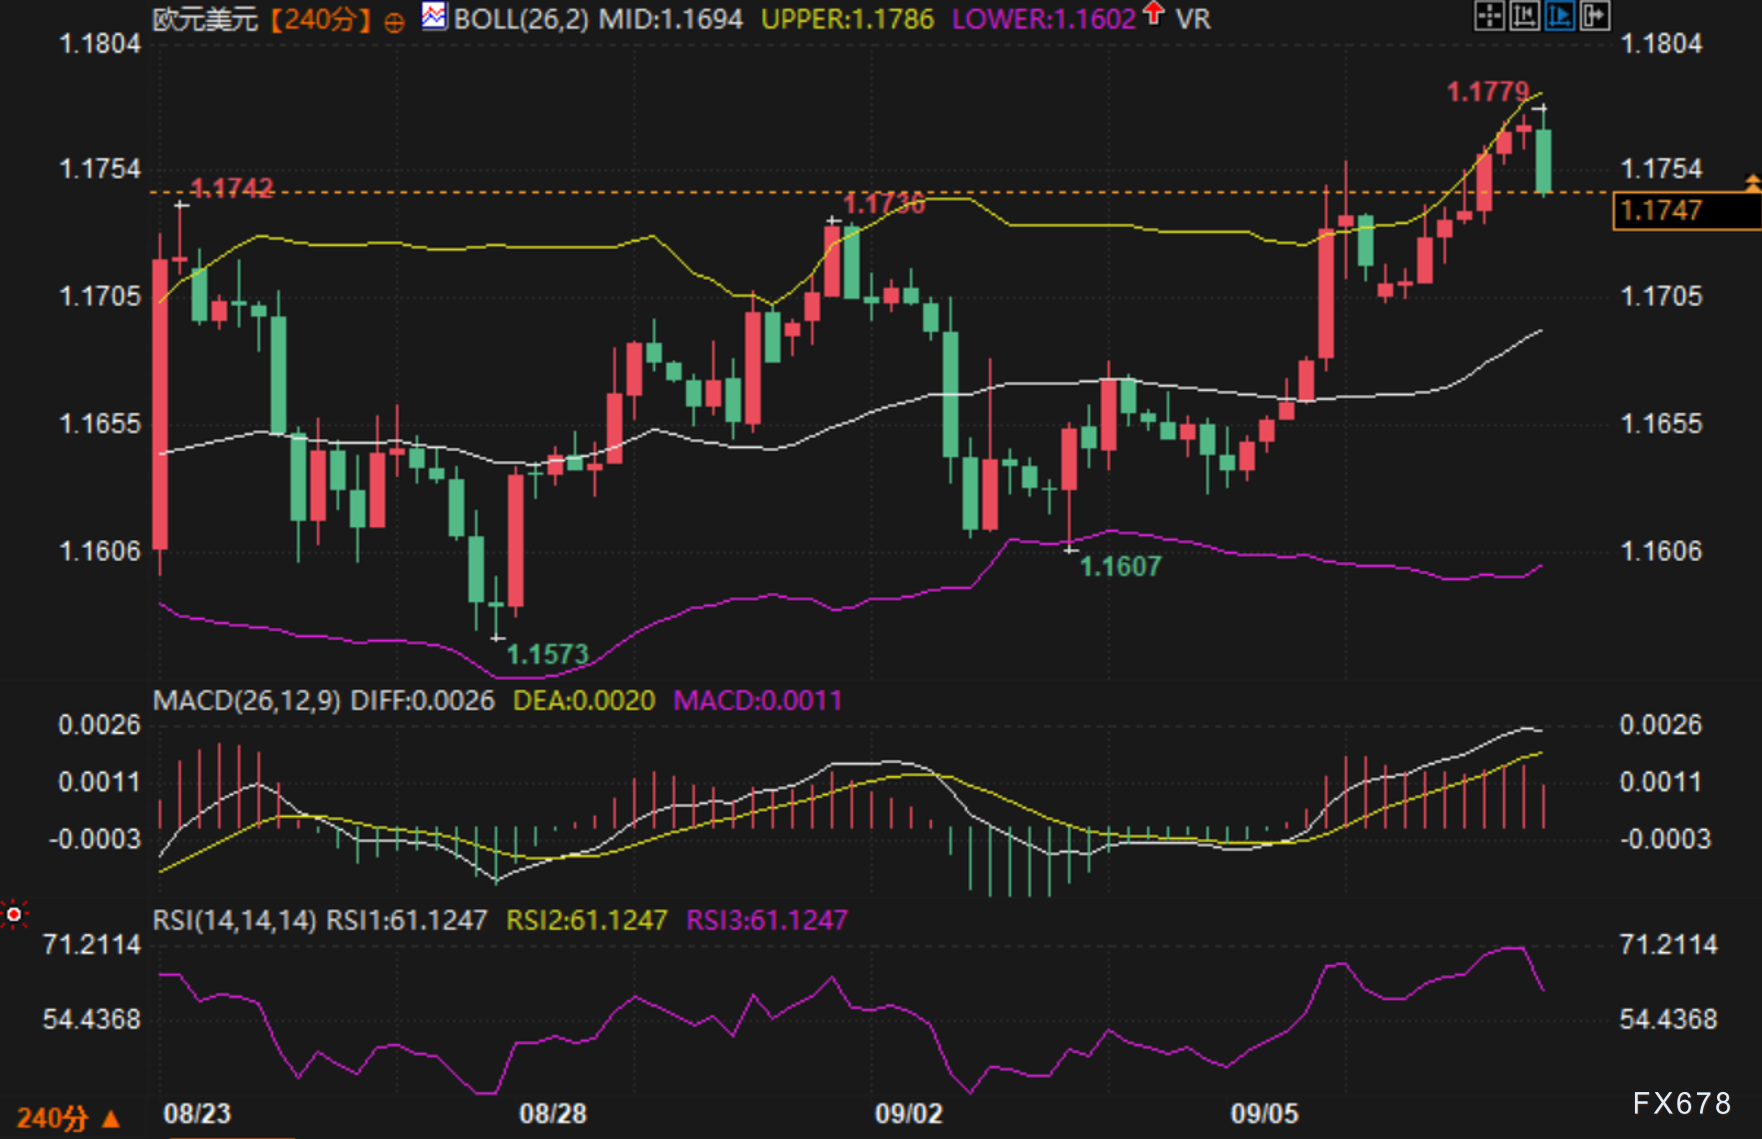
Task: Click the 1.1573 low price marker
Action: 547,654
